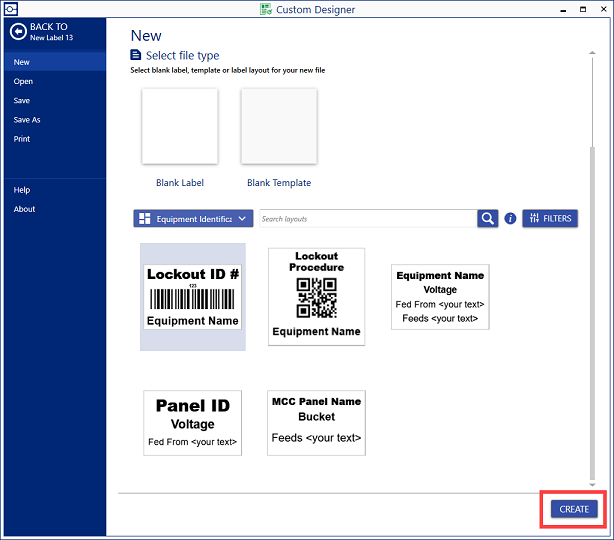
Task: Click the scrollbar up arrow
Action: (x=592, y=52)
